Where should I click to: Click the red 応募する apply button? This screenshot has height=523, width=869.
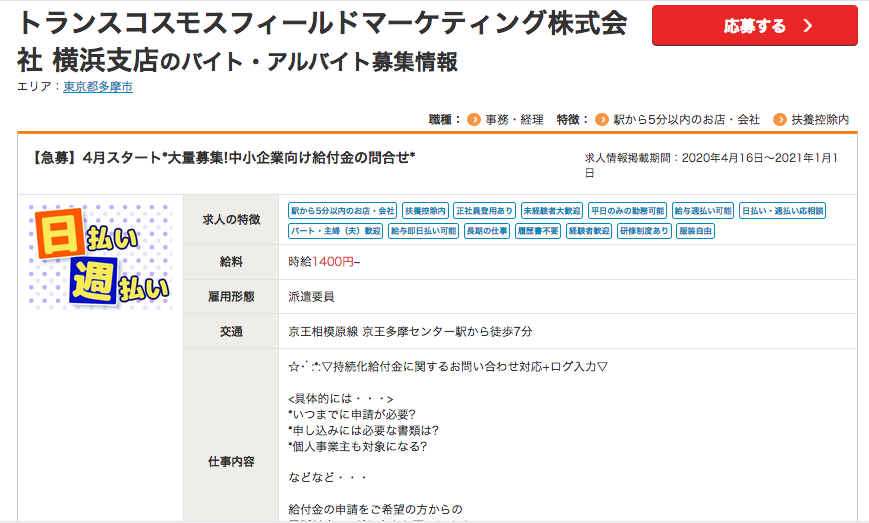pyautogui.click(x=754, y=25)
